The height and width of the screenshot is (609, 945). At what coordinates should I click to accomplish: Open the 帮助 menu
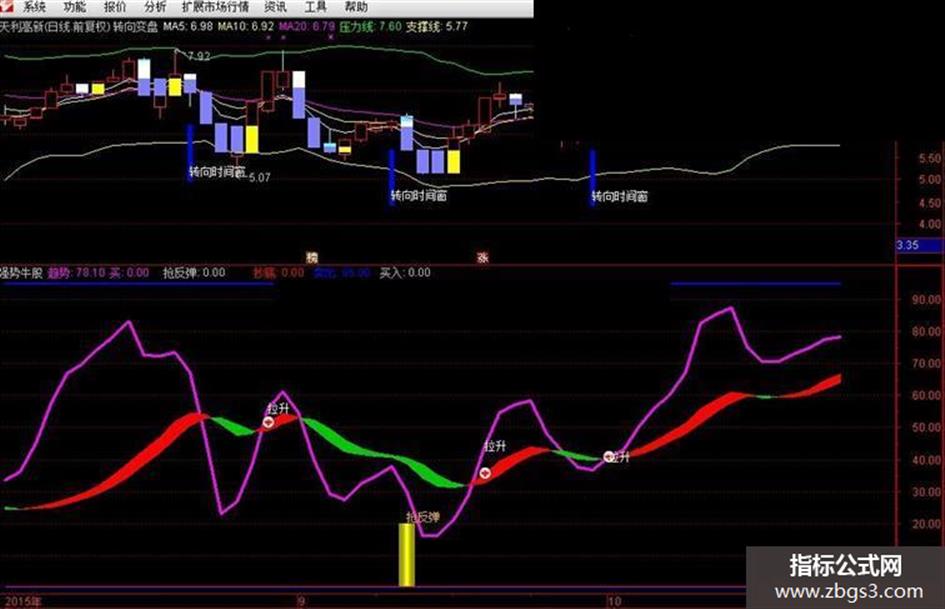click(x=356, y=7)
